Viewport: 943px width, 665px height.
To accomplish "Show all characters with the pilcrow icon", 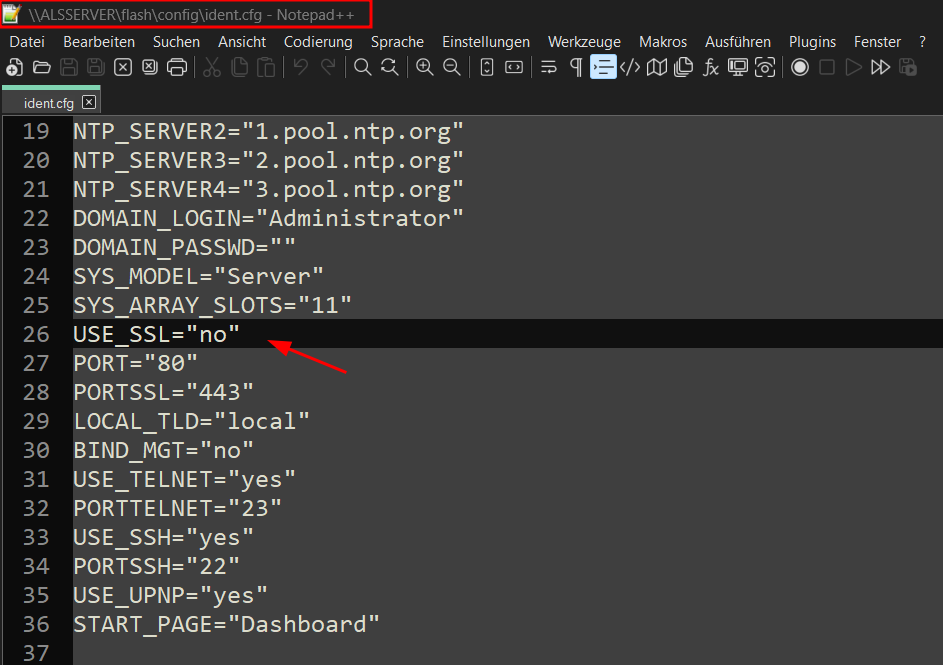I will pos(576,67).
